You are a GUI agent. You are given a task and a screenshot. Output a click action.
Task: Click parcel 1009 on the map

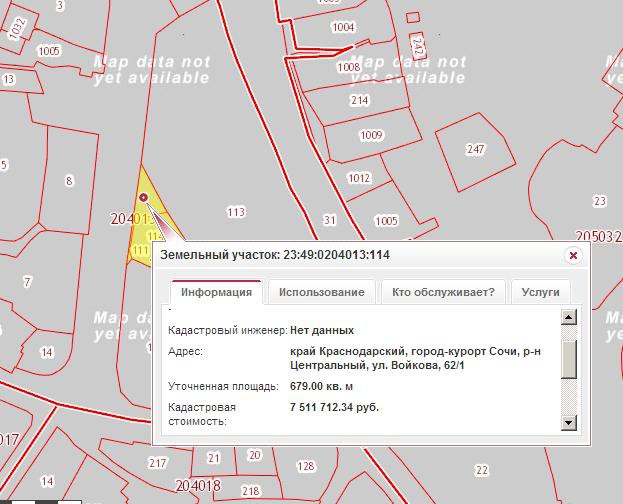371,135
